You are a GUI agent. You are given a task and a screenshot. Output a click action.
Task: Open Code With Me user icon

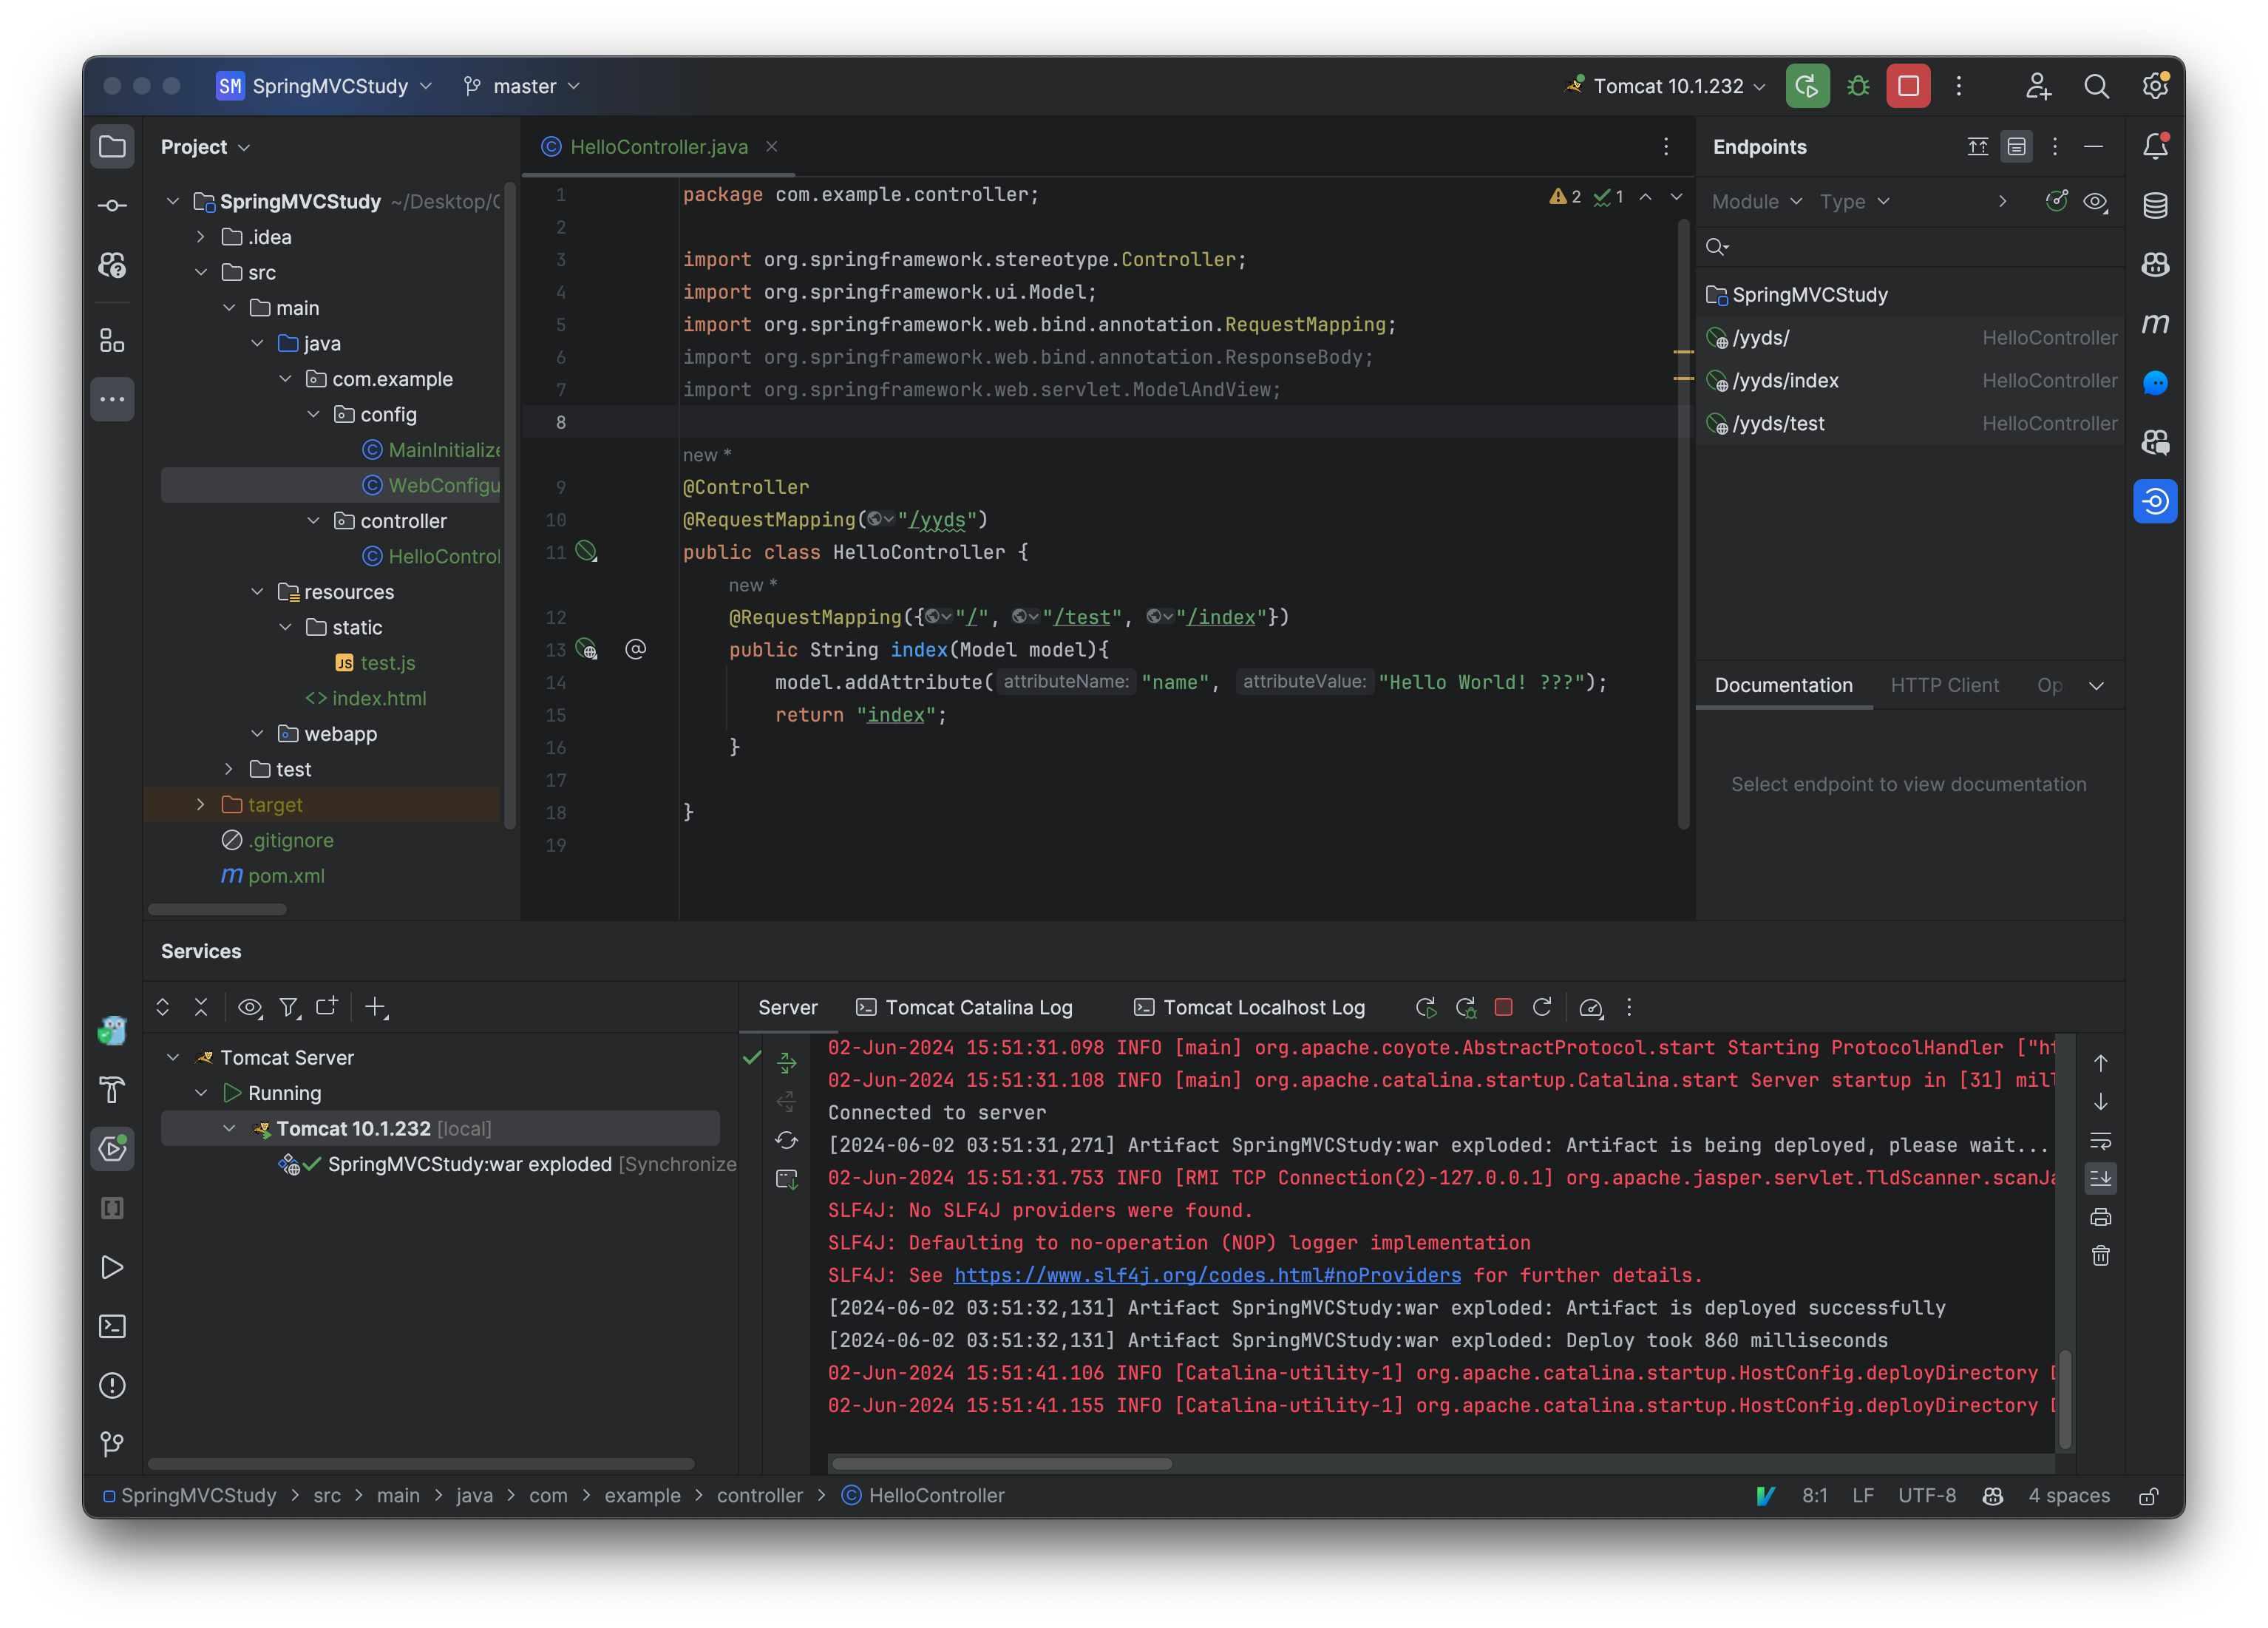tap(2037, 86)
